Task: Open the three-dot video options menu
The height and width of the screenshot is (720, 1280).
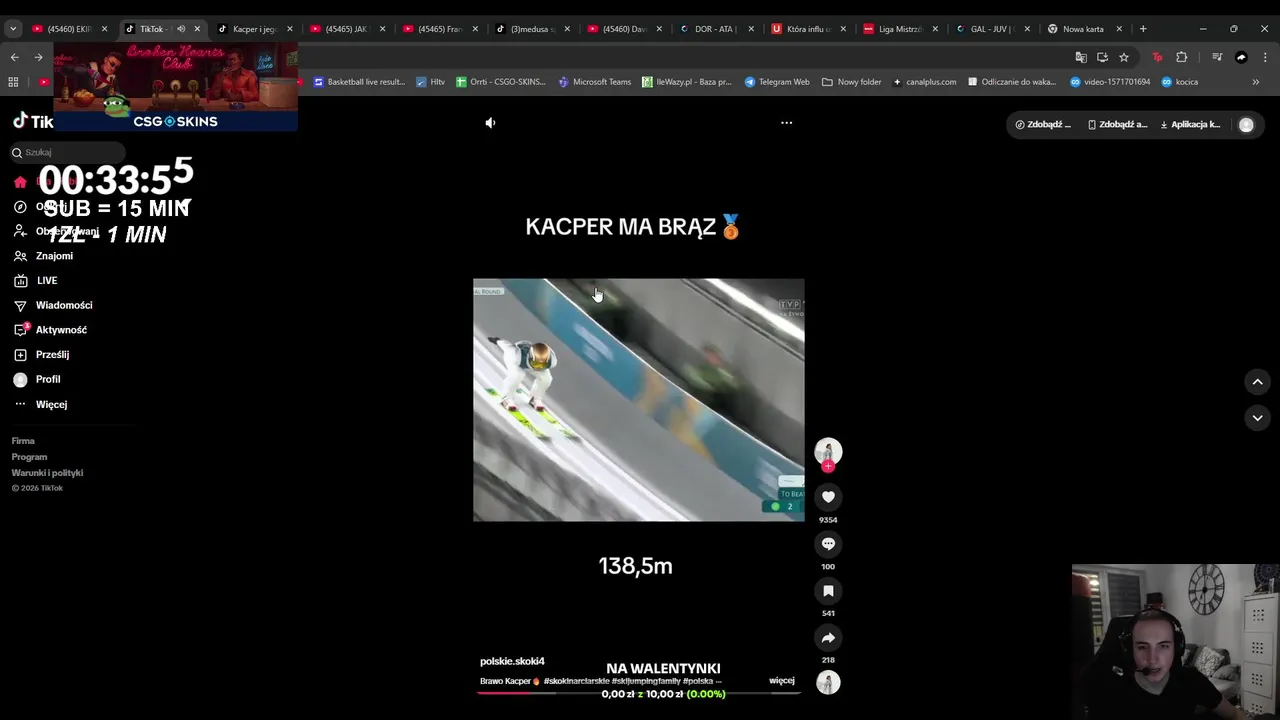Action: (786, 123)
